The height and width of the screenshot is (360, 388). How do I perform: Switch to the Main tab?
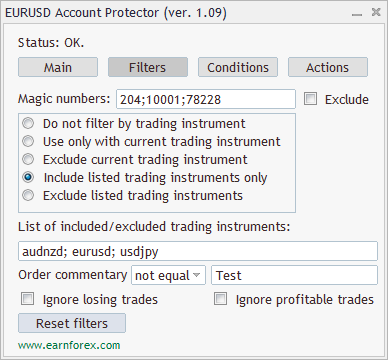click(x=58, y=67)
